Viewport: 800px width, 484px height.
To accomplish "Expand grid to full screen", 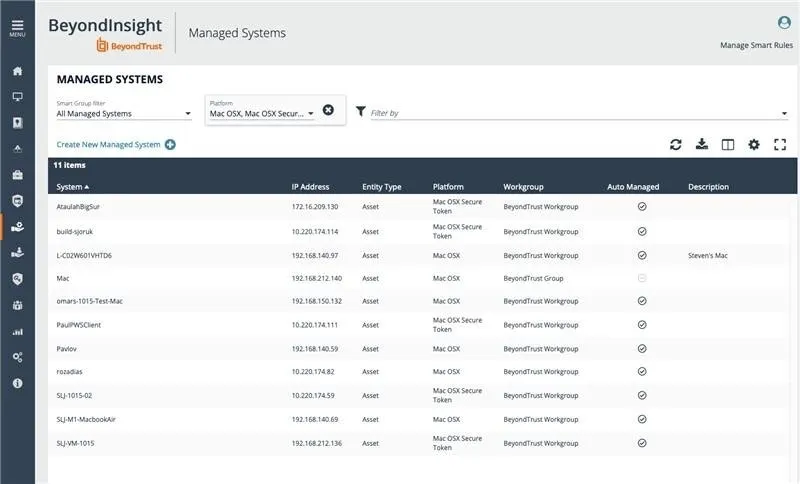I will click(780, 144).
